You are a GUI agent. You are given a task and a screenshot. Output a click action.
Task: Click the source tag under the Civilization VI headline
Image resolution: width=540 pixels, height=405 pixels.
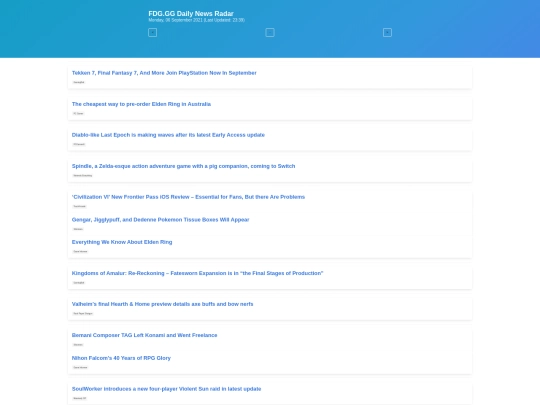coord(80,206)
